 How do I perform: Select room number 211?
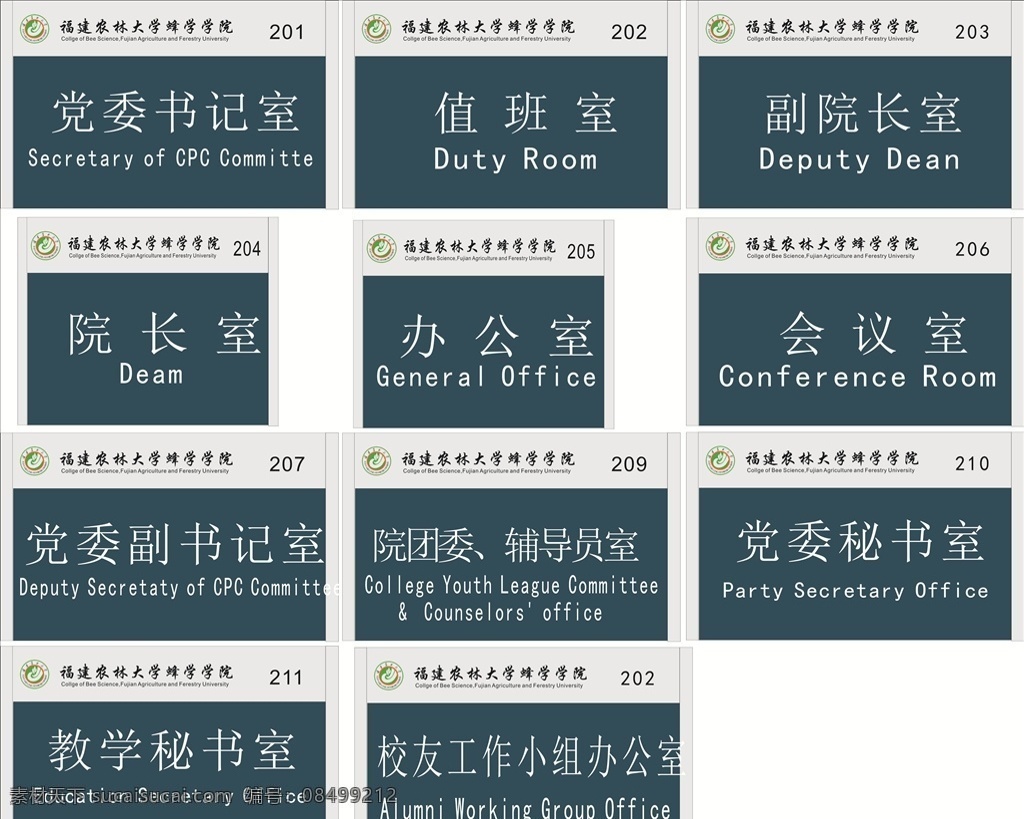[286, 677]
